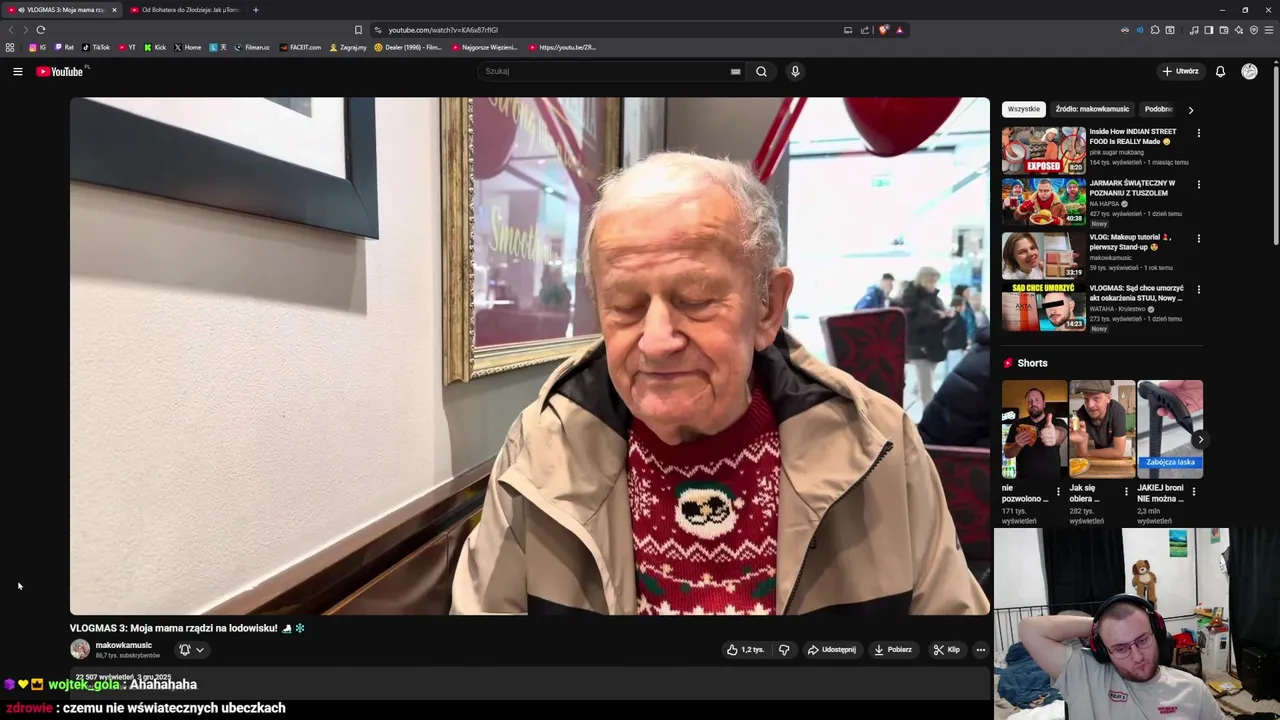
Task: Open VLOGMAS Sąd chce umorzyć thumbnail
Action: click(x=1044, y=307)
